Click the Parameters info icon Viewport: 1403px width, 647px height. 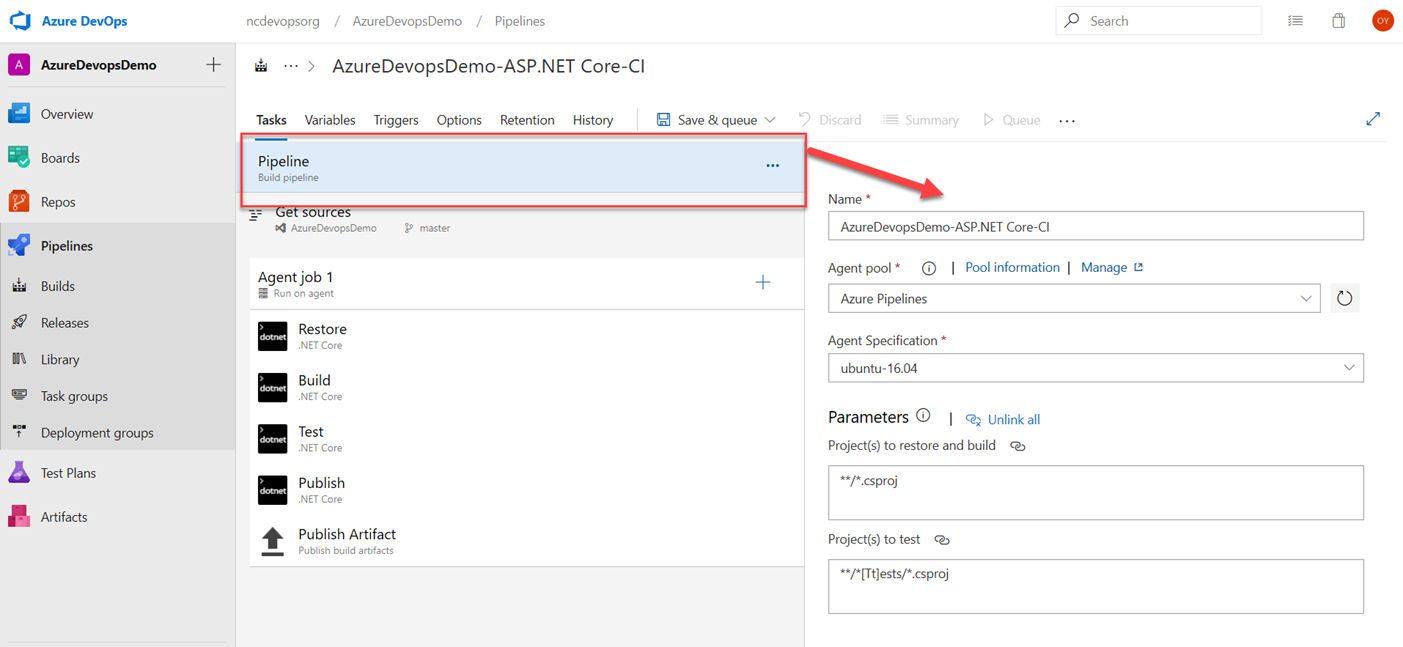pyautogui.click(x=923, y=416)
